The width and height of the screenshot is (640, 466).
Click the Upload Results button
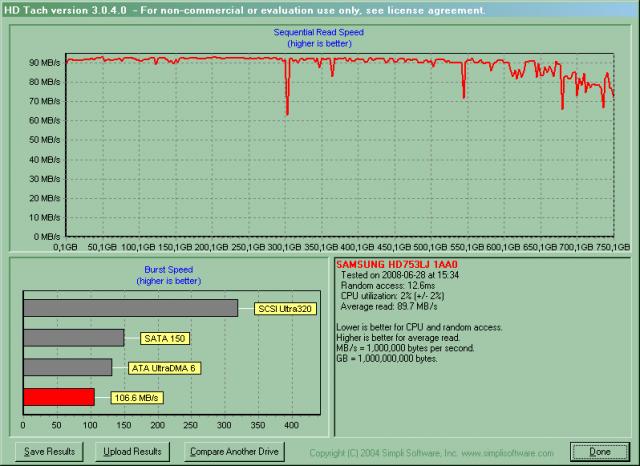pyautogui.click(x=132, y=452)
